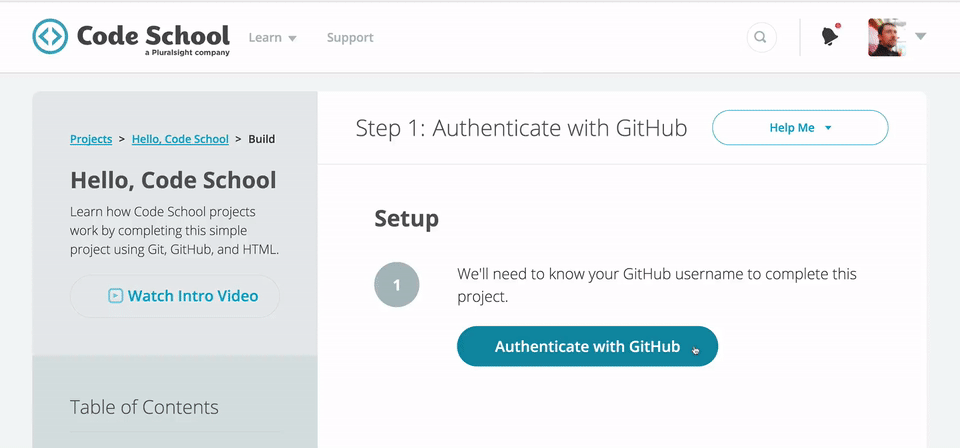960x448 pixels.
Task: Click the 'Learn how Code School projects' description
Action: pos(174,231)
